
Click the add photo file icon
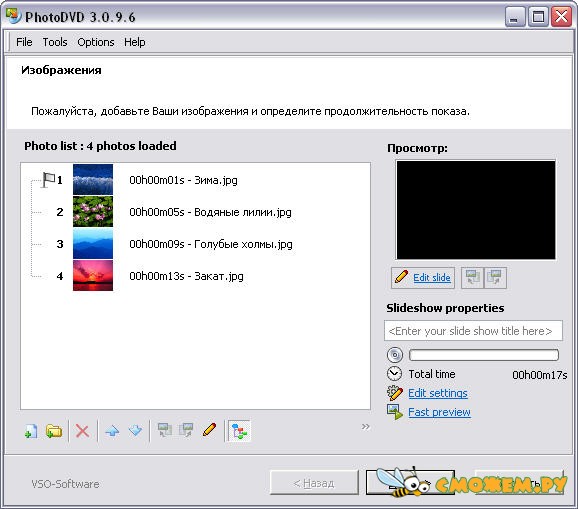[31, 430]
